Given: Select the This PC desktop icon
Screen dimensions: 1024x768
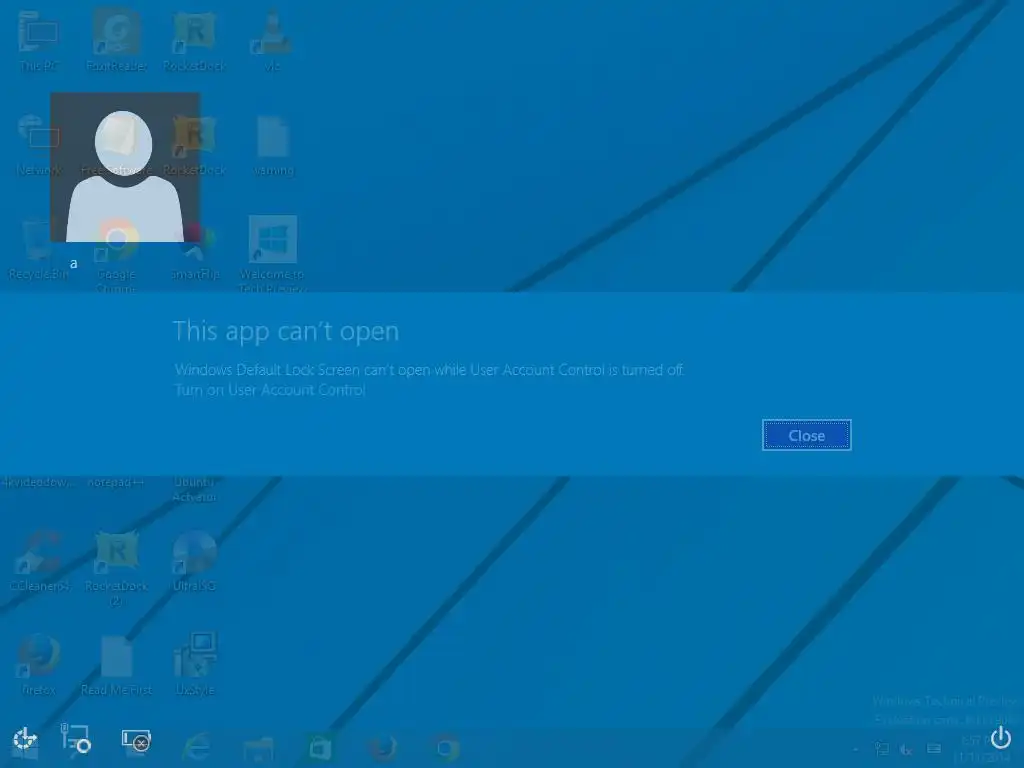Looking at the screenshot, I should point(39,42).
